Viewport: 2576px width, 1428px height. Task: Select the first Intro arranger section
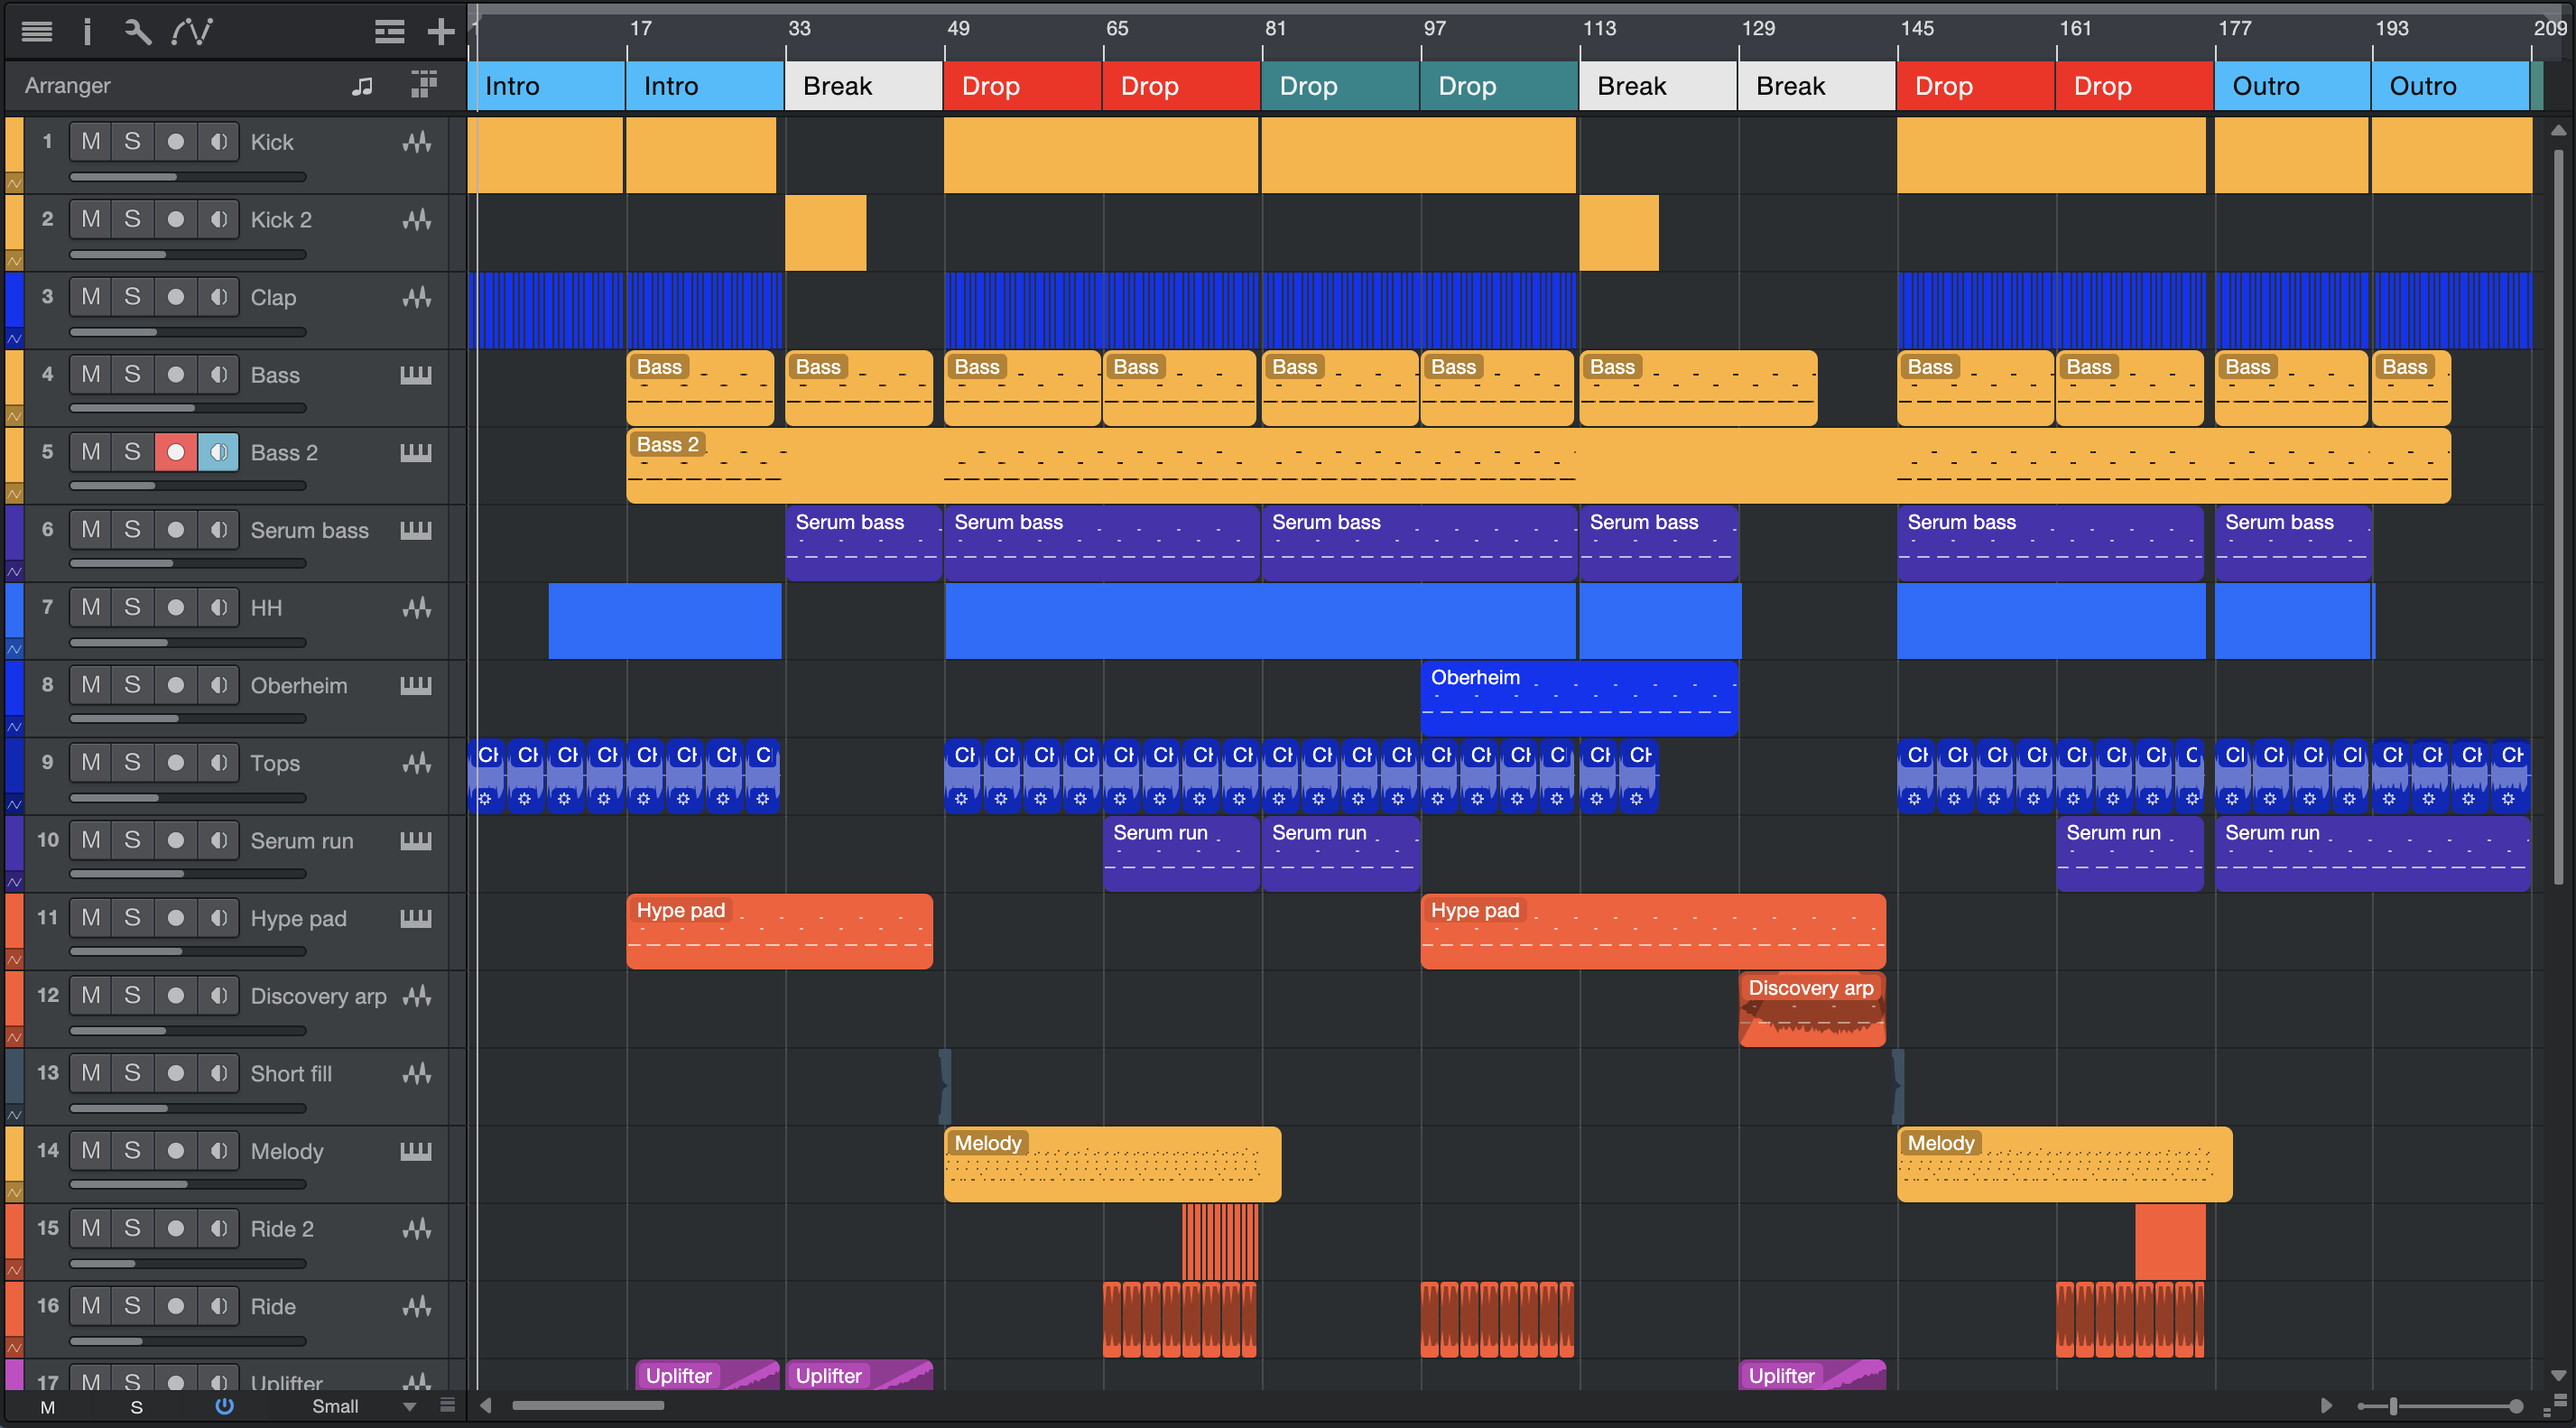click(x=546, y=86)
